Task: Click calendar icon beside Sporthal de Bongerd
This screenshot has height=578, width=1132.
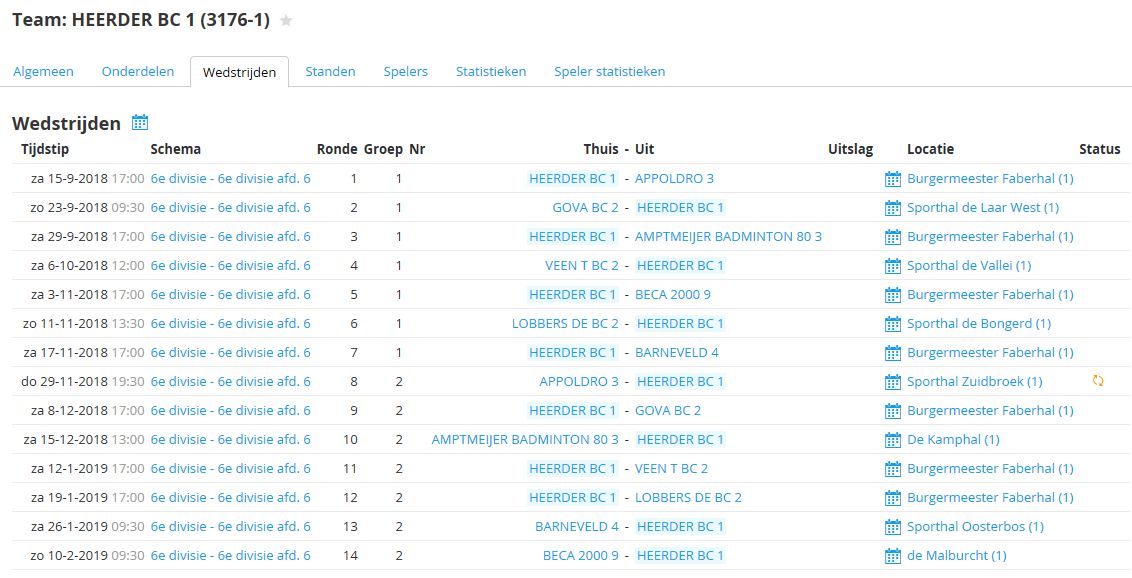Action: pos(893,324)
